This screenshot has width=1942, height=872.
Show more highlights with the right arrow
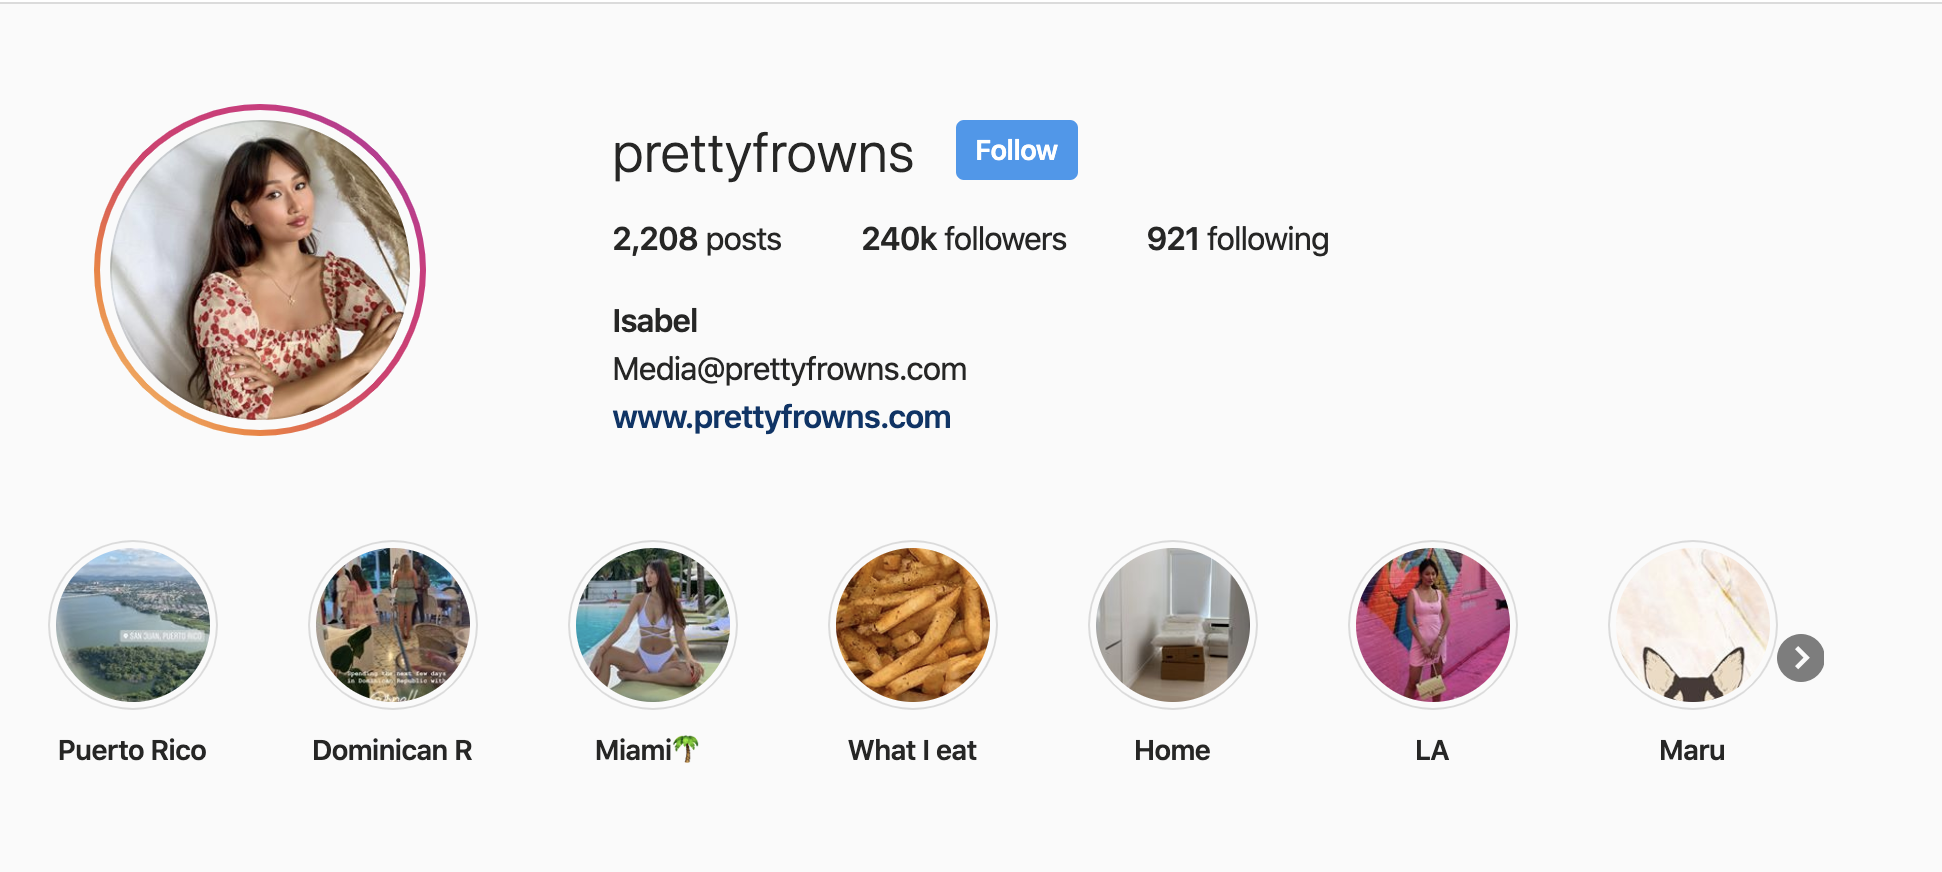[x=1801, y=658]
